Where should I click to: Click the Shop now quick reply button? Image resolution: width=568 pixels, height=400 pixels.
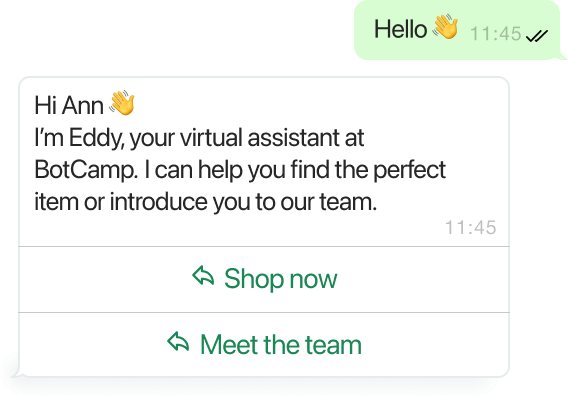tap(264, 279)
